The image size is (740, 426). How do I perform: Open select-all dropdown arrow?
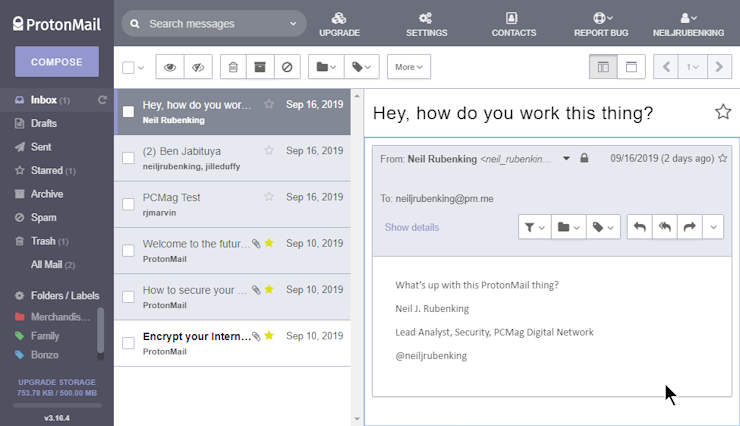(141, 67)
